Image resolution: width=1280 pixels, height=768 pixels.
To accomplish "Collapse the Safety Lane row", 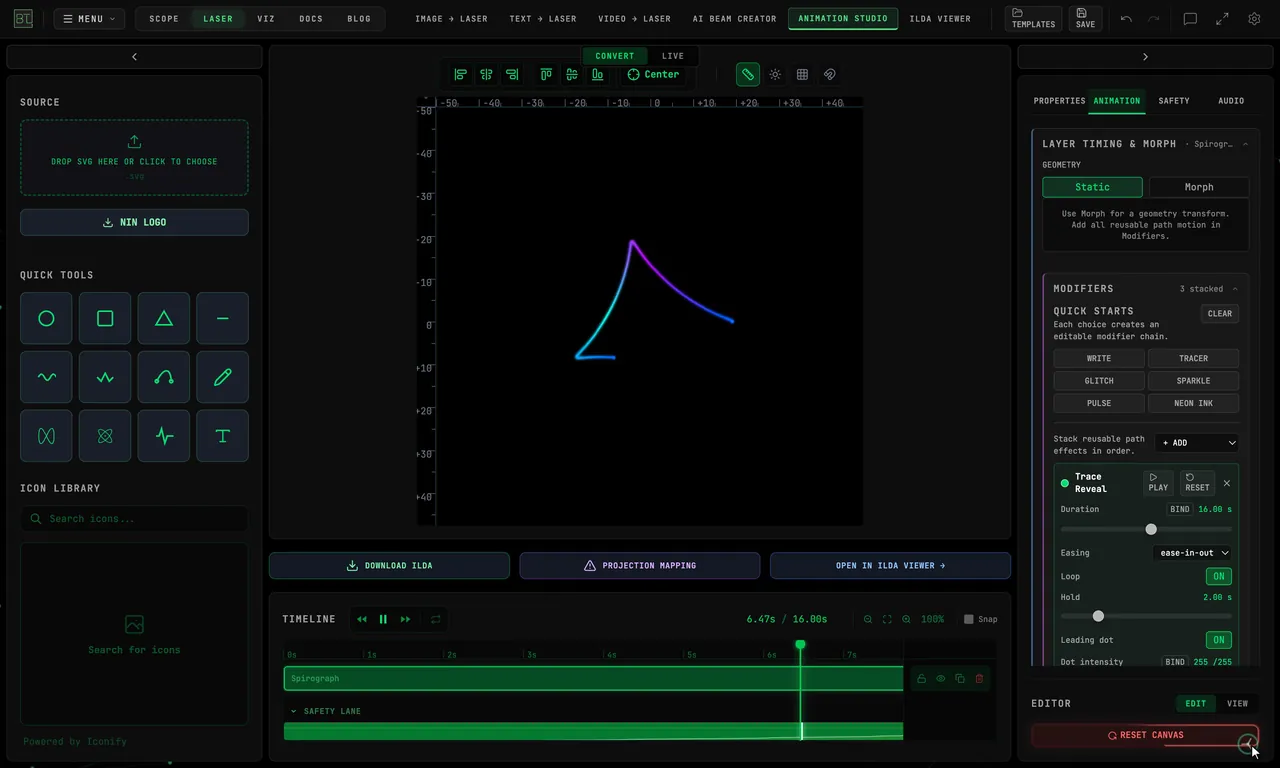I will pos(294,712).
